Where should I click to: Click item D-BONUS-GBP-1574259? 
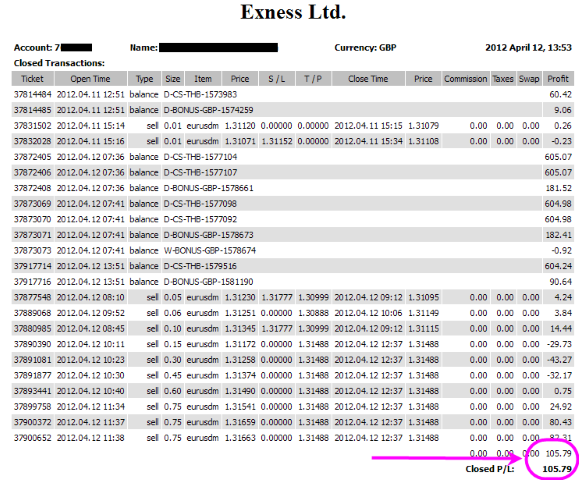[x=209, y=110]
